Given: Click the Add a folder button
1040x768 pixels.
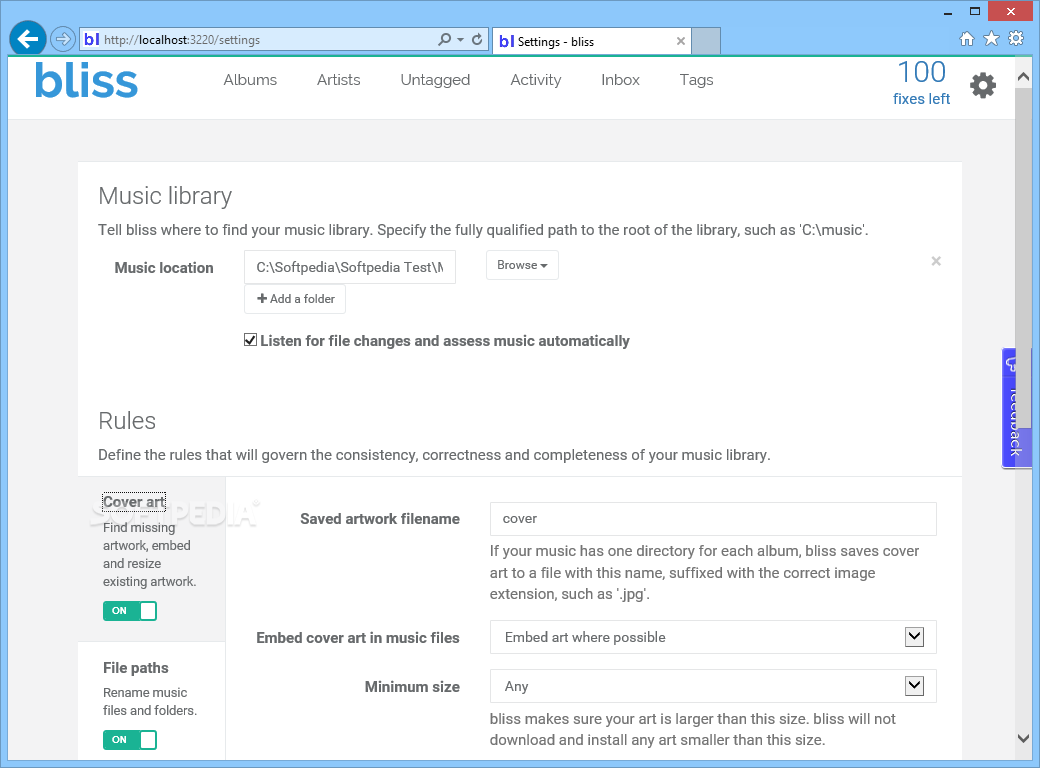Looking at the screenshot, I should [295, 299].
